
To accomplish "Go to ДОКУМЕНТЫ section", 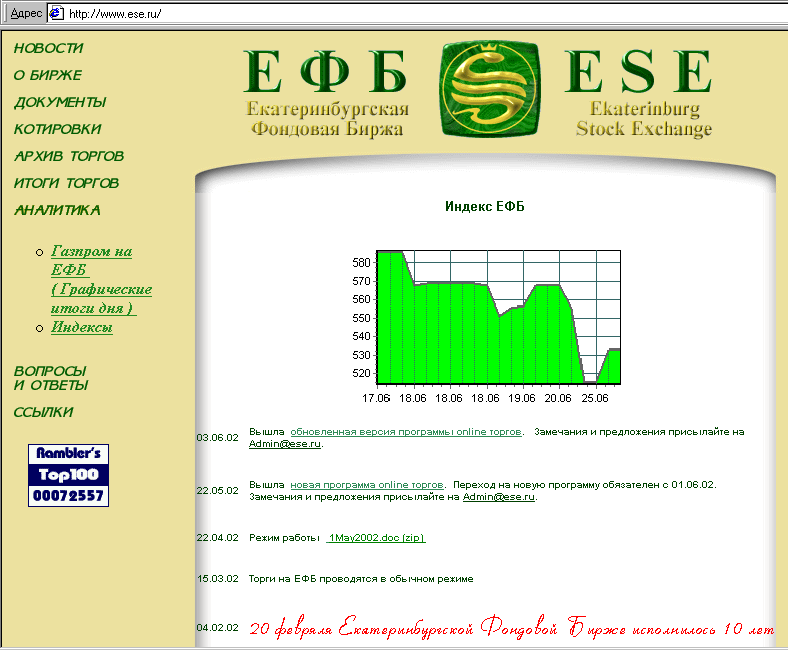I will [x=60, y=103].
